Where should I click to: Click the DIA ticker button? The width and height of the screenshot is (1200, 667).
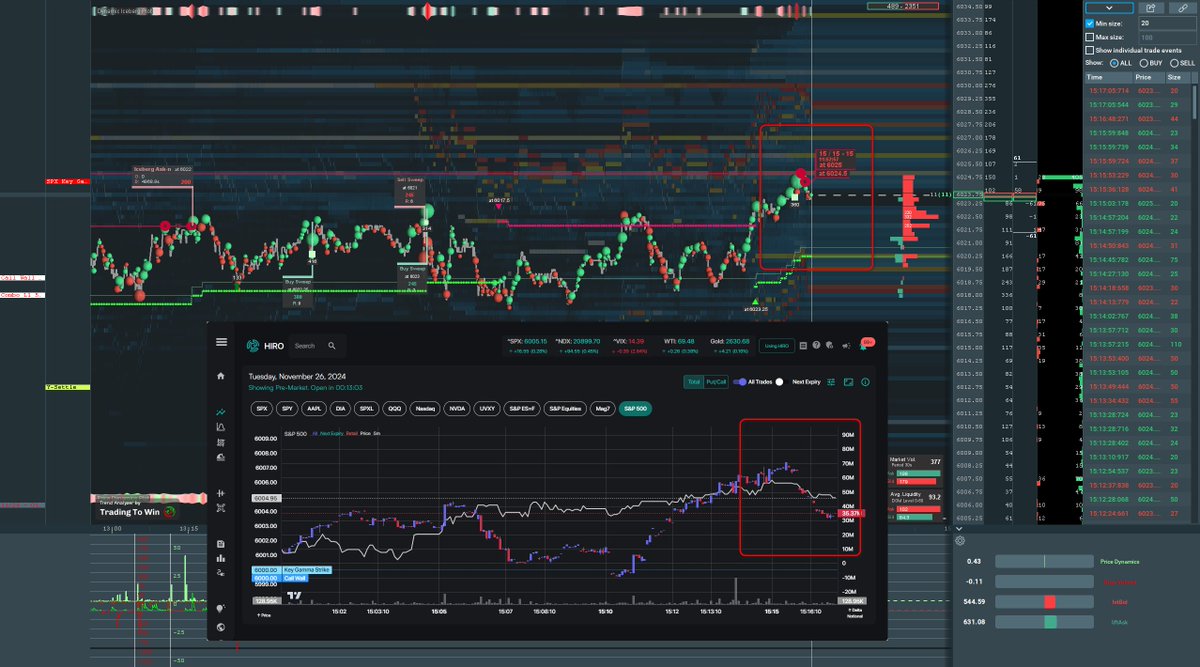340,409
